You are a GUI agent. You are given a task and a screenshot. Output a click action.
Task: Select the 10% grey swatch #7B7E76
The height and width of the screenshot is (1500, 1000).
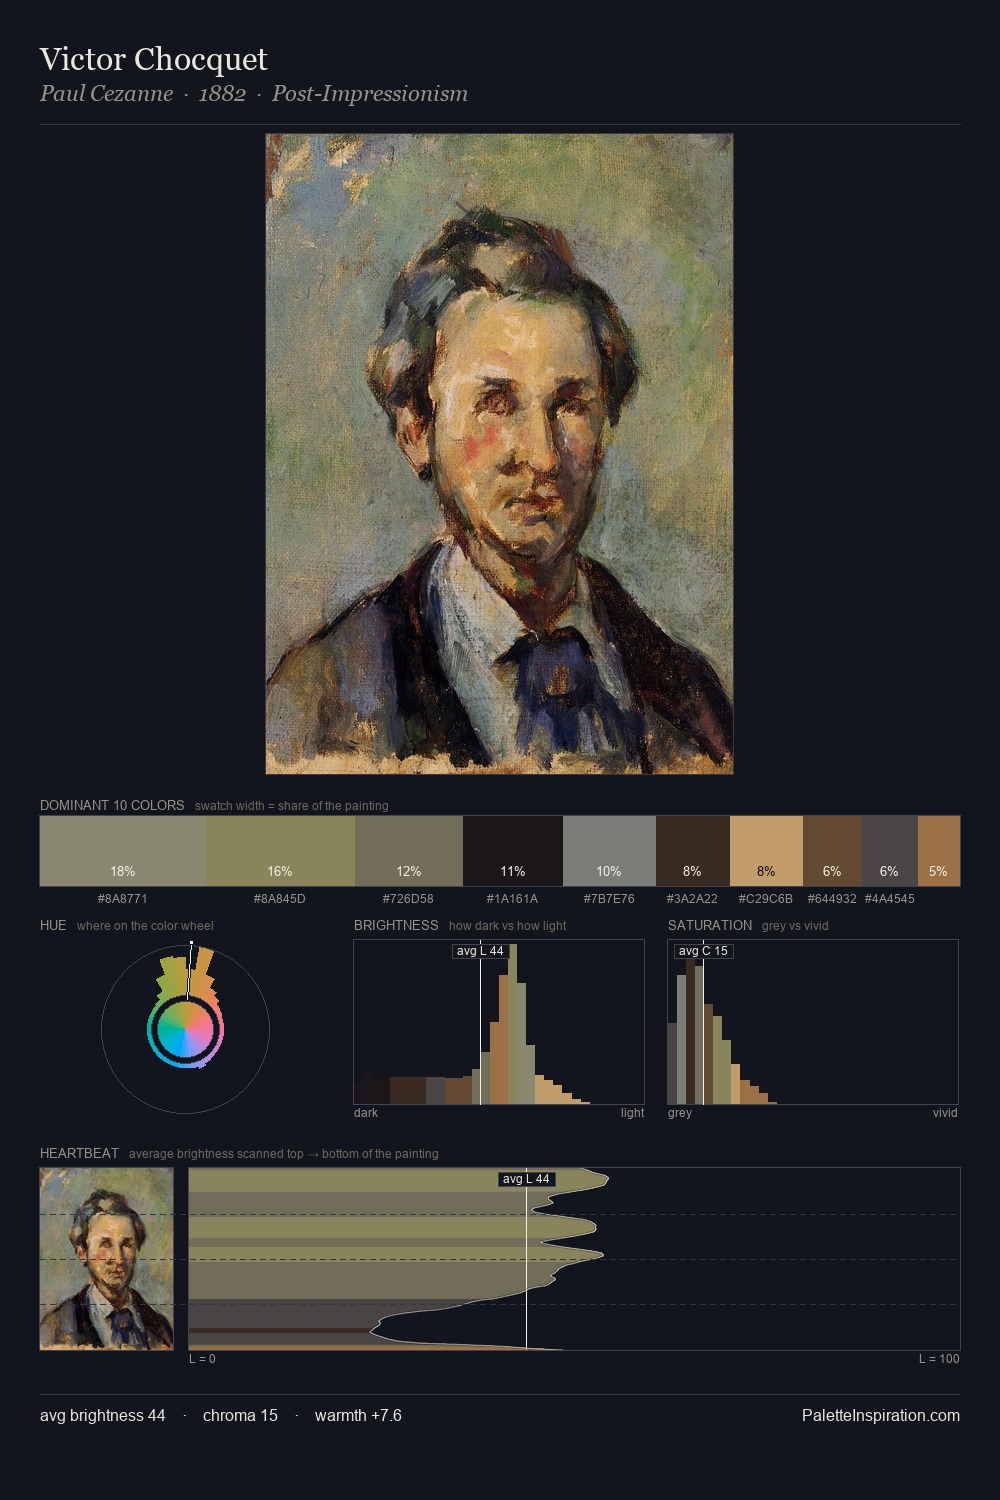[x=609, y=851]
